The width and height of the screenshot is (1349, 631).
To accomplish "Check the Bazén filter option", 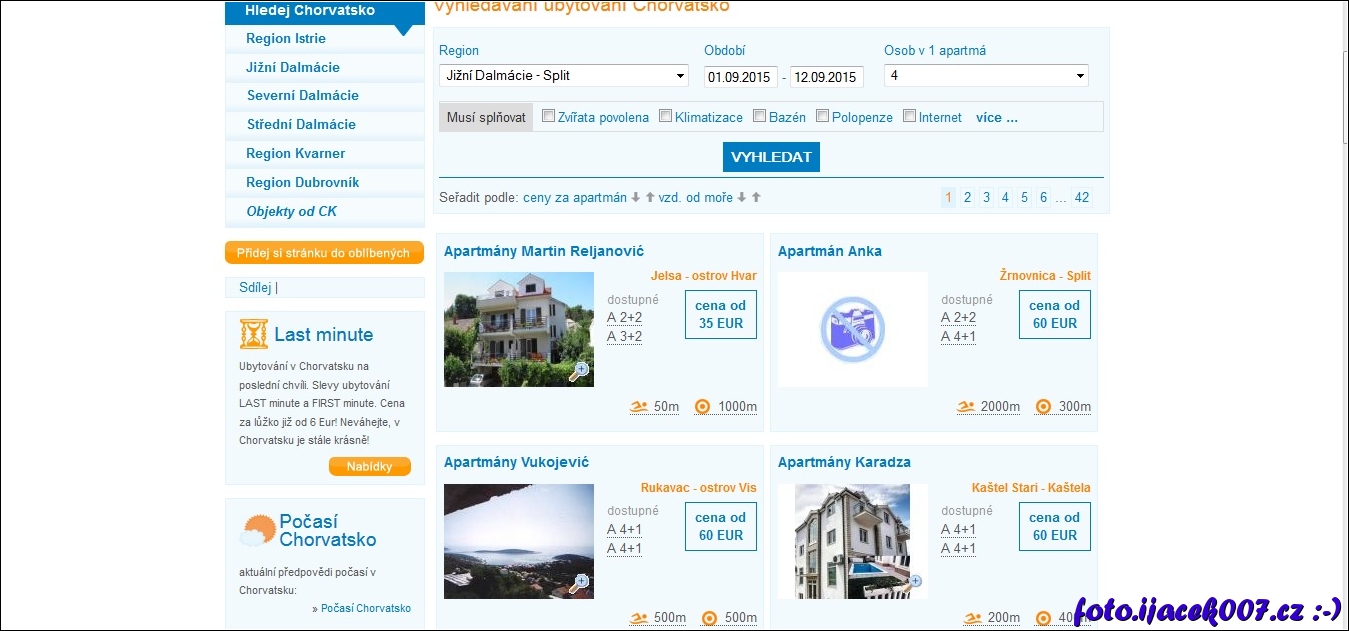I will point(759,116).
